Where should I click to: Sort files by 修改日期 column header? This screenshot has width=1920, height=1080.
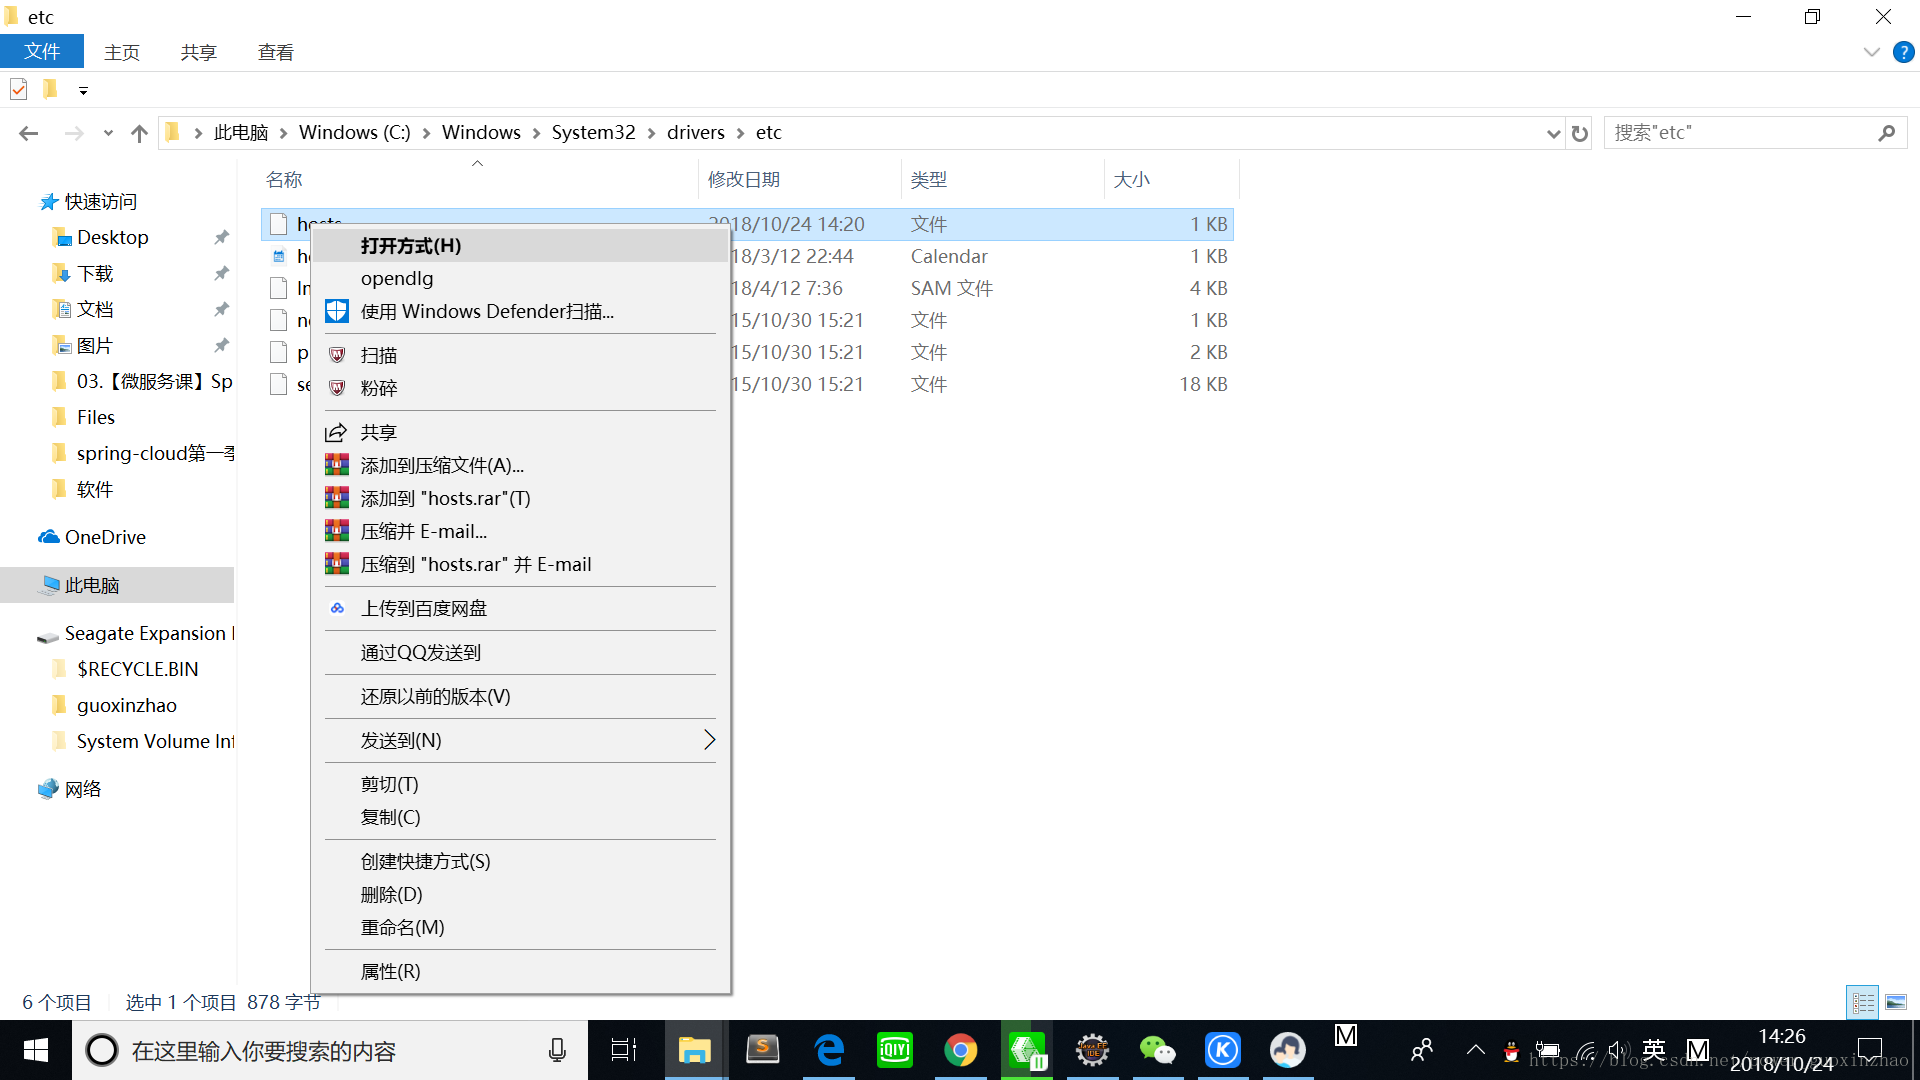click(x=800, y=179)
